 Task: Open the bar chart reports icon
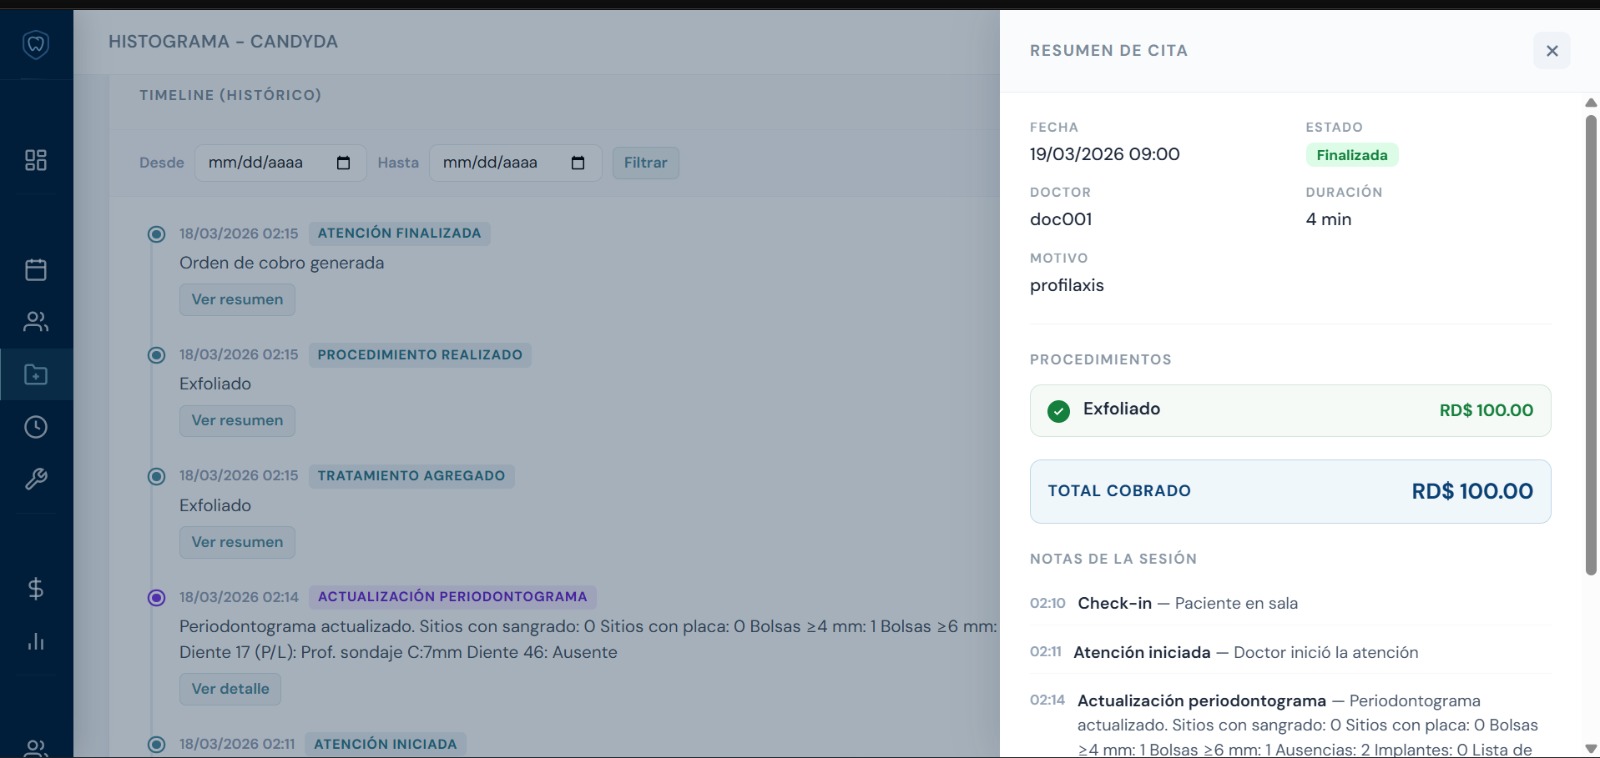coord(36,641)
